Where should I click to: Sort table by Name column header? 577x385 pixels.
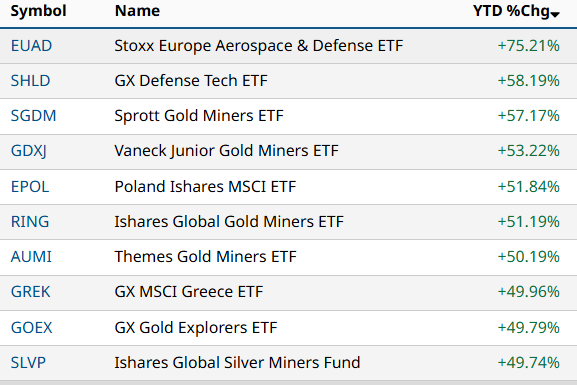tap(137, 11)
